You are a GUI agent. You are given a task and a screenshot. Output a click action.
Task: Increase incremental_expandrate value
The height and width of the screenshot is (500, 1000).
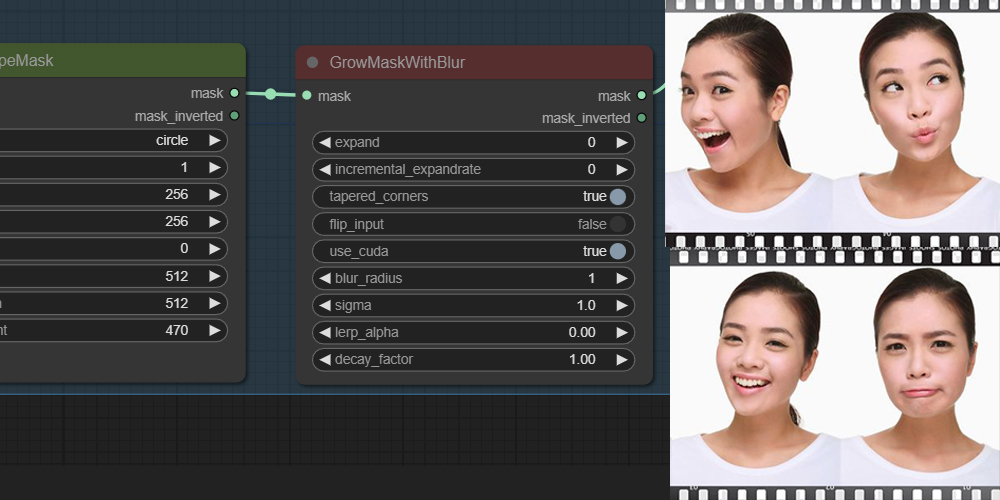pos(622,170)
